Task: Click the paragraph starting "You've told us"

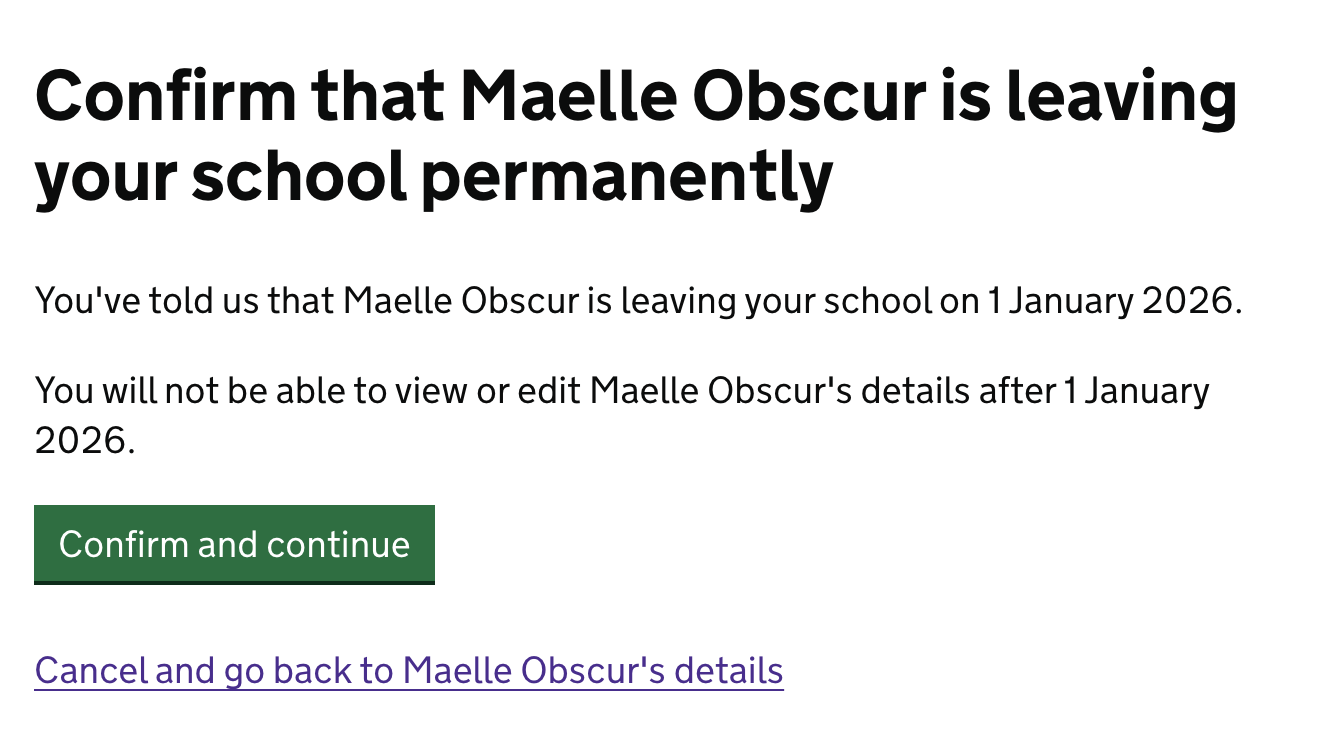Action: [x=638, y=301]
